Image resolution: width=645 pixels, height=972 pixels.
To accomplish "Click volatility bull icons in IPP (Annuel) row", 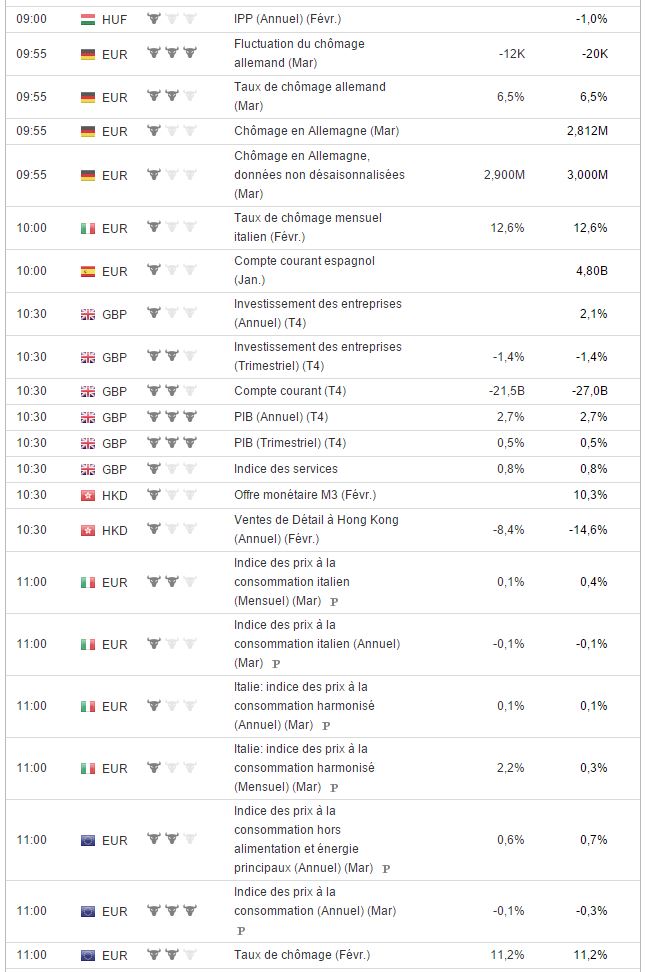I will point(171,19).
